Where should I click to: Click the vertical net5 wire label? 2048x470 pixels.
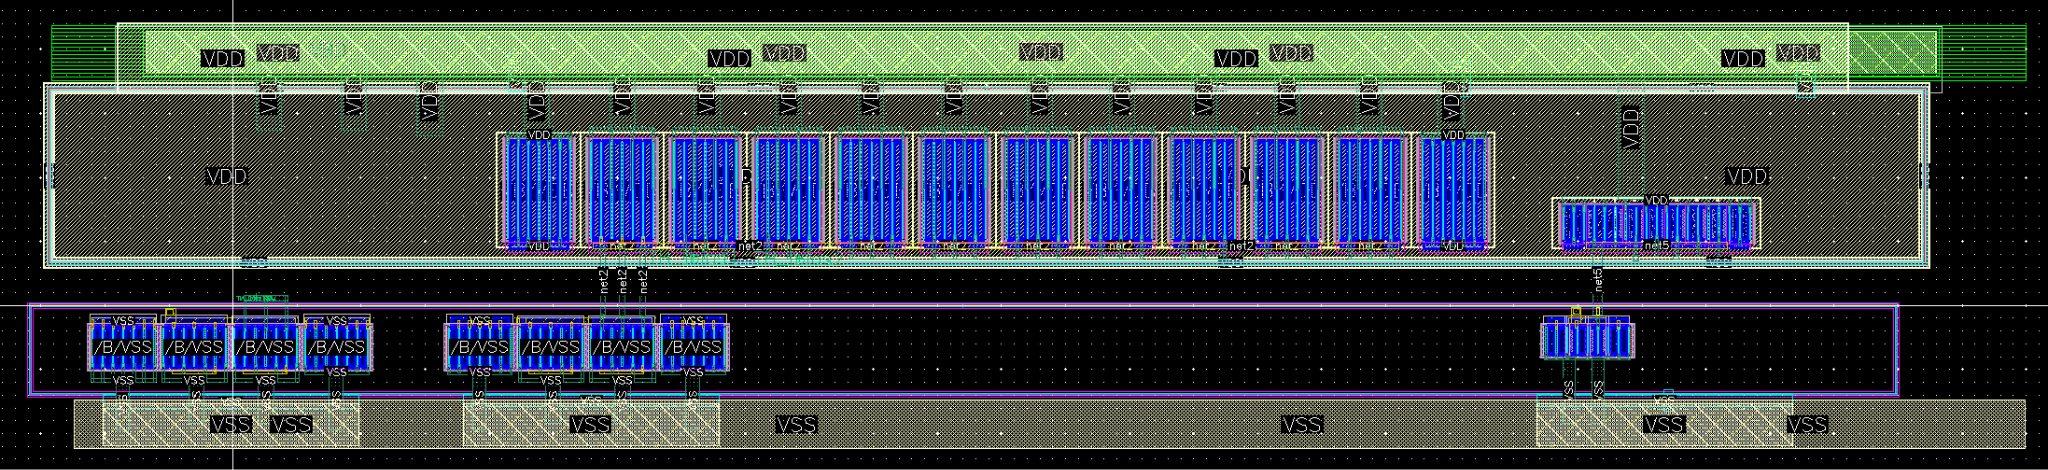[x=1598, y=279]
